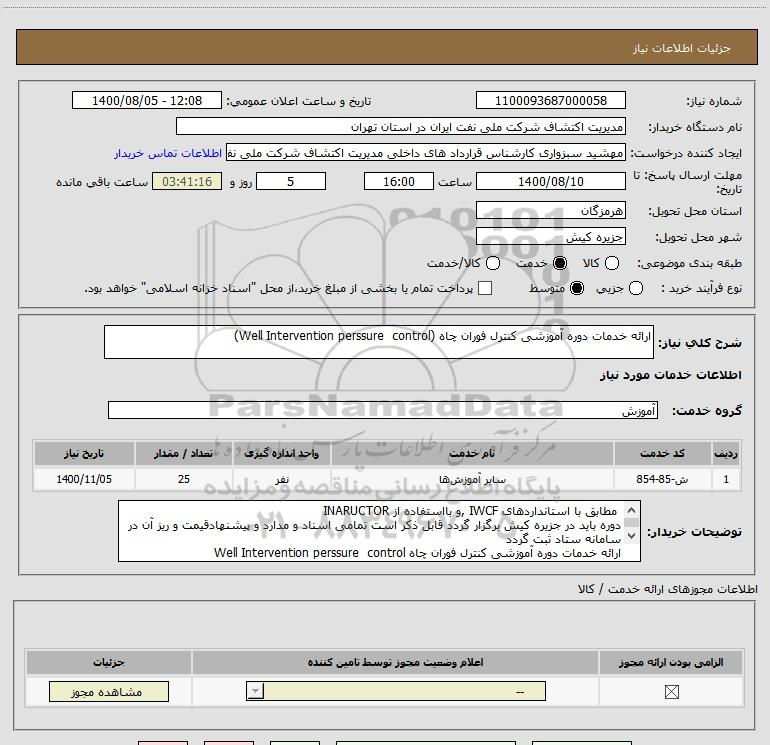Click need date cell 1400/11/05

[x=84, y=479]
